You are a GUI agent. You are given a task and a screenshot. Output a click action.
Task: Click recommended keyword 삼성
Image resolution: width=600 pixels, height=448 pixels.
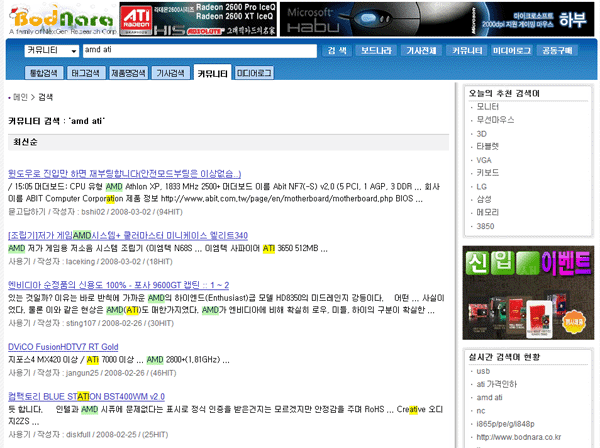484,199
